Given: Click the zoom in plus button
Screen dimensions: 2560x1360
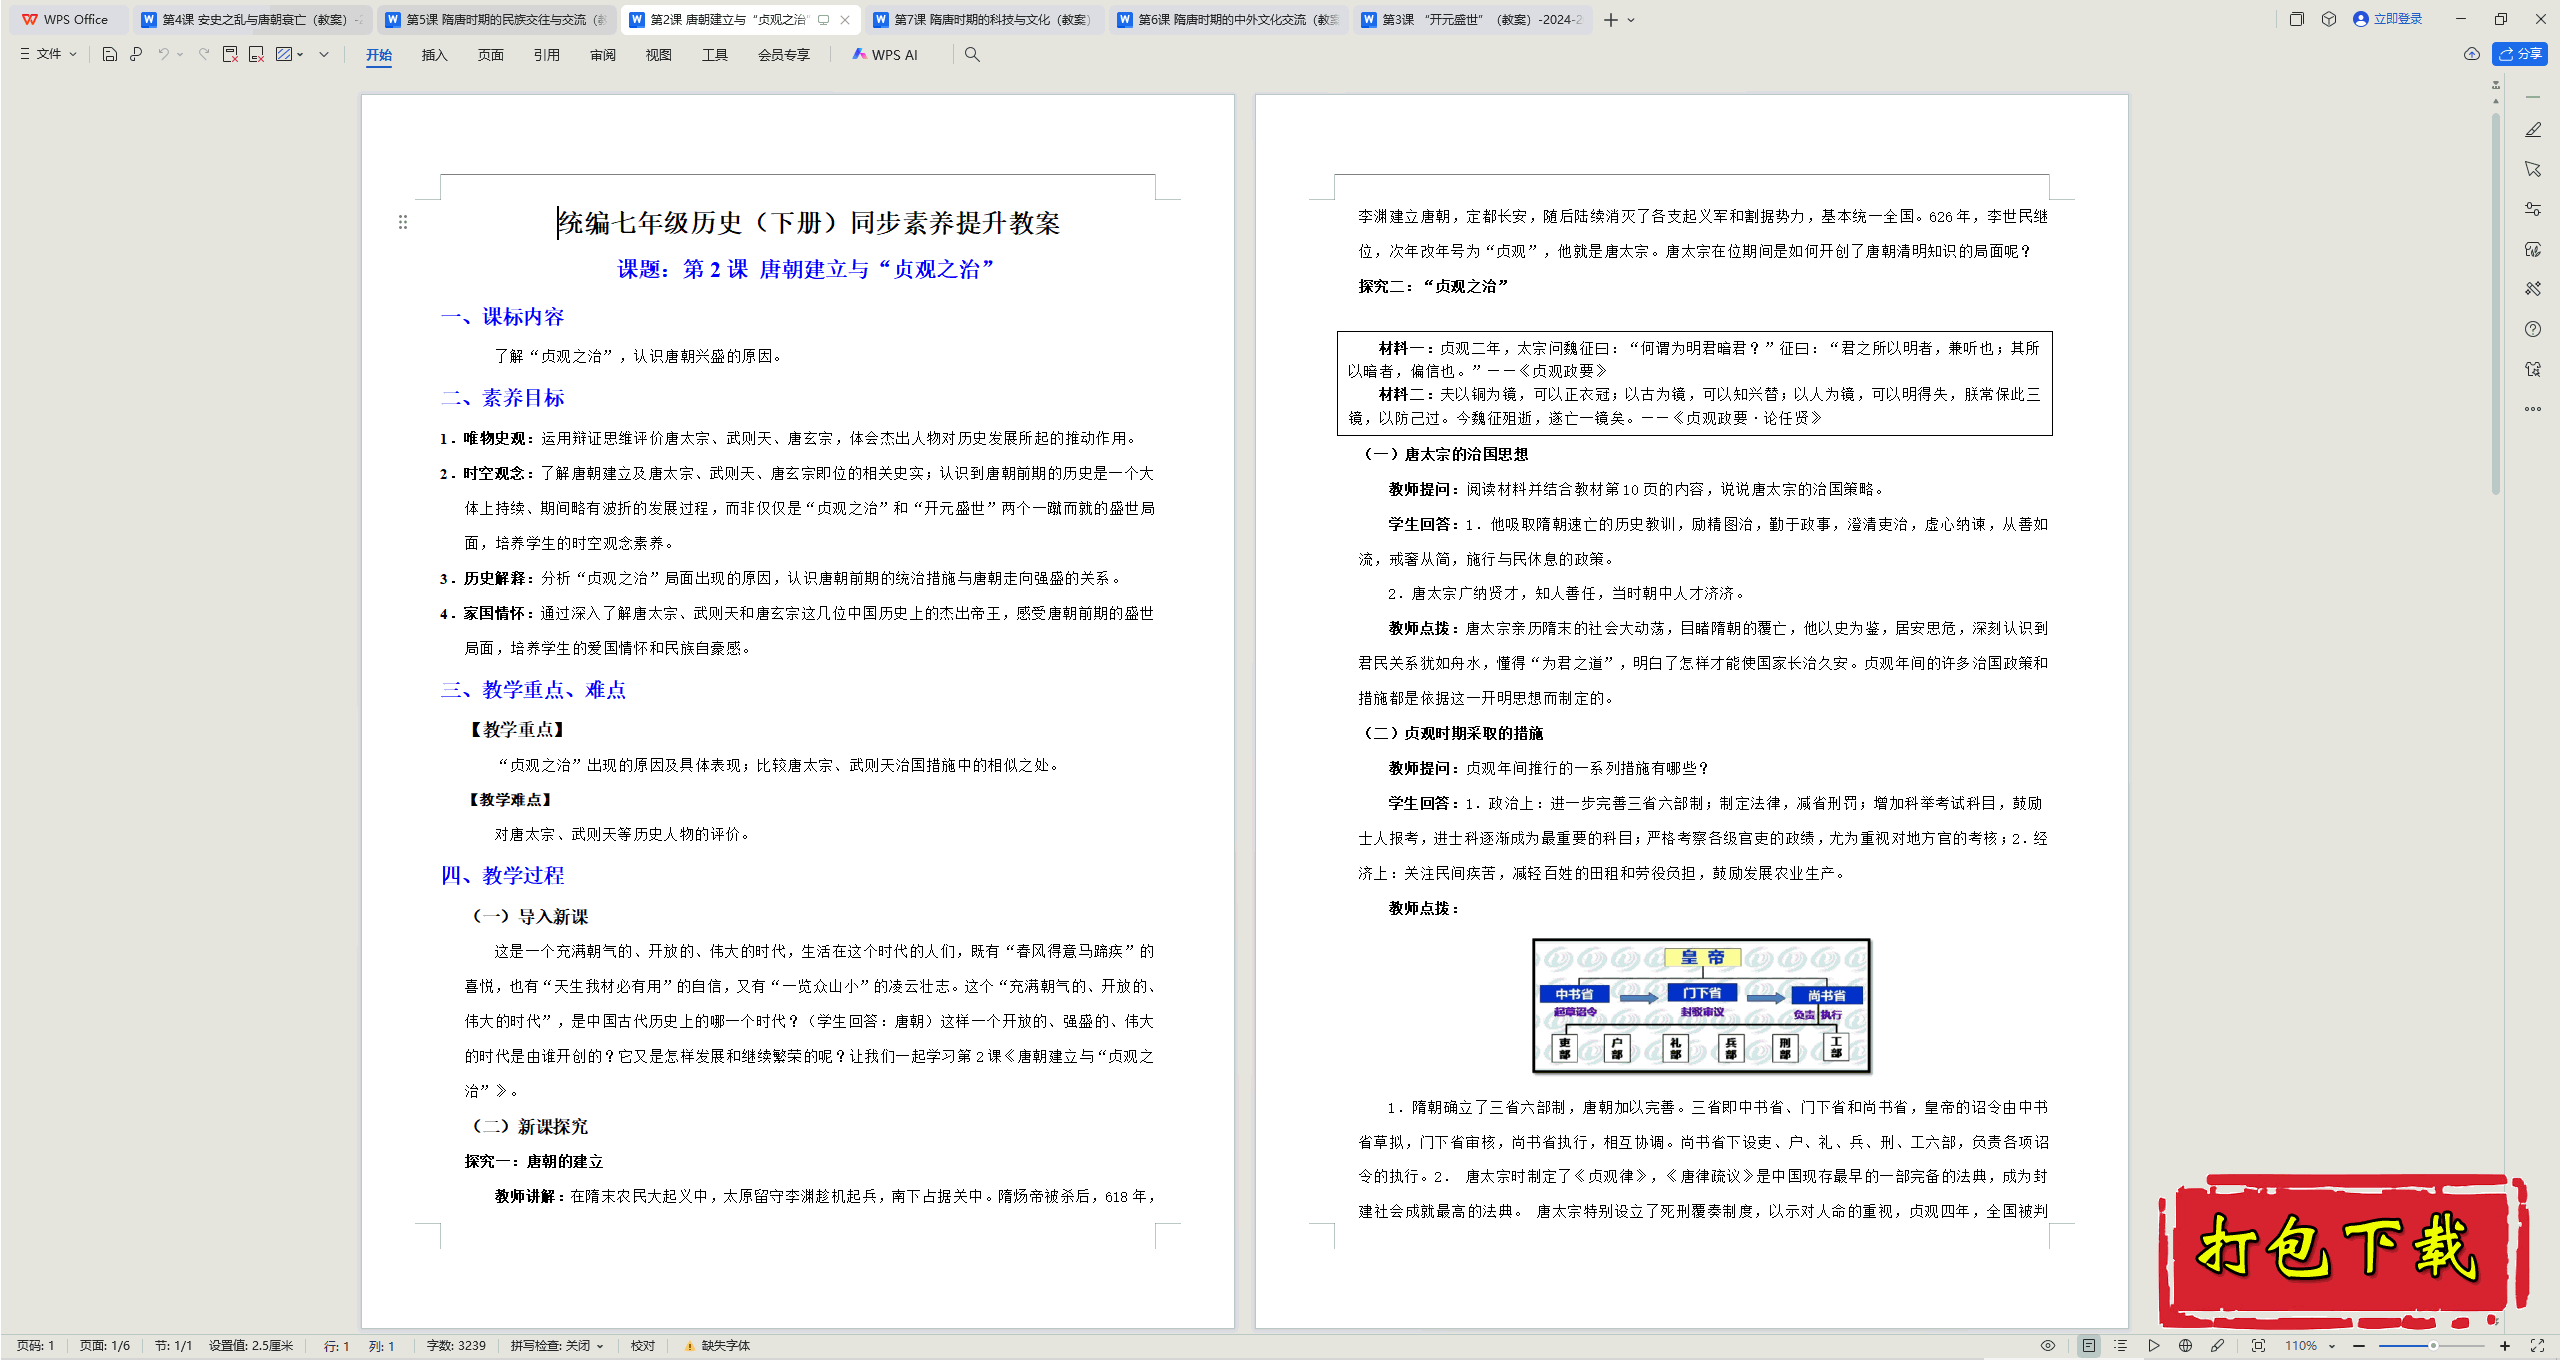Looking at the screenshot, I should click(2505, 1346).
